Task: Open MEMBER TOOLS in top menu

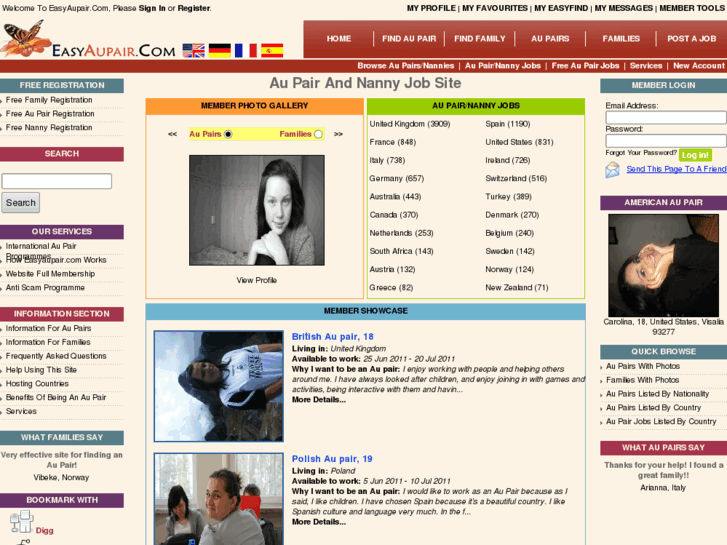Action: click(692, 8)
